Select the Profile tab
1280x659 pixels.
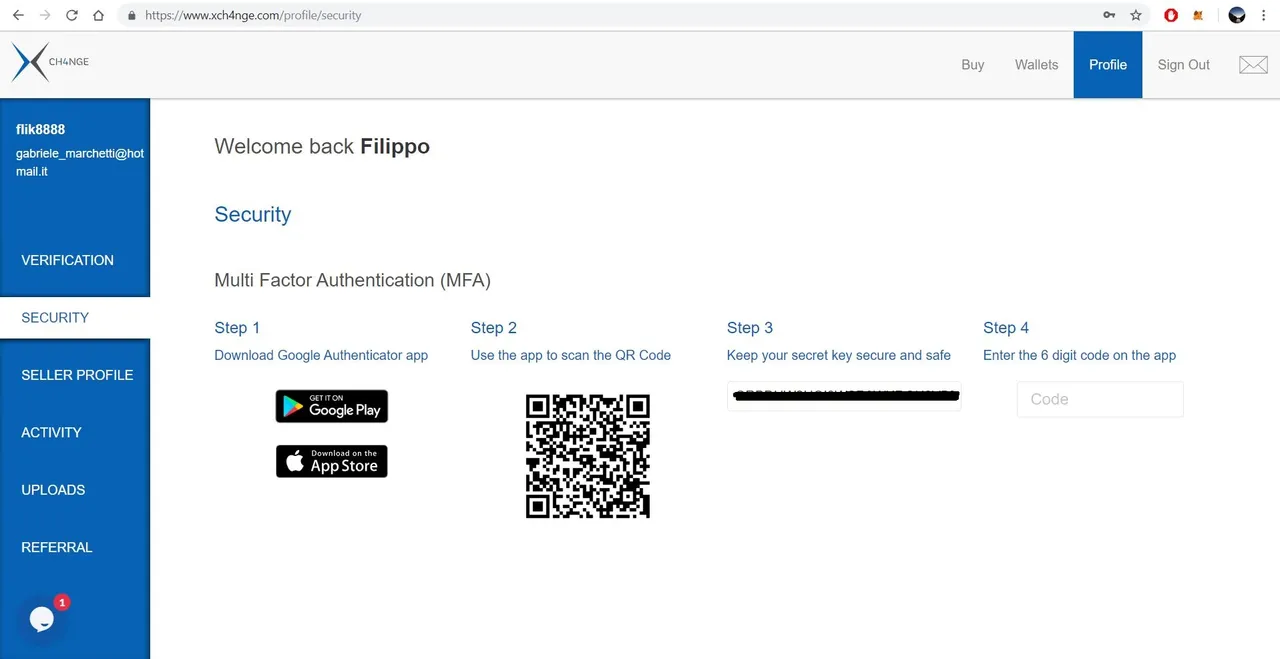pos(1108,65)
